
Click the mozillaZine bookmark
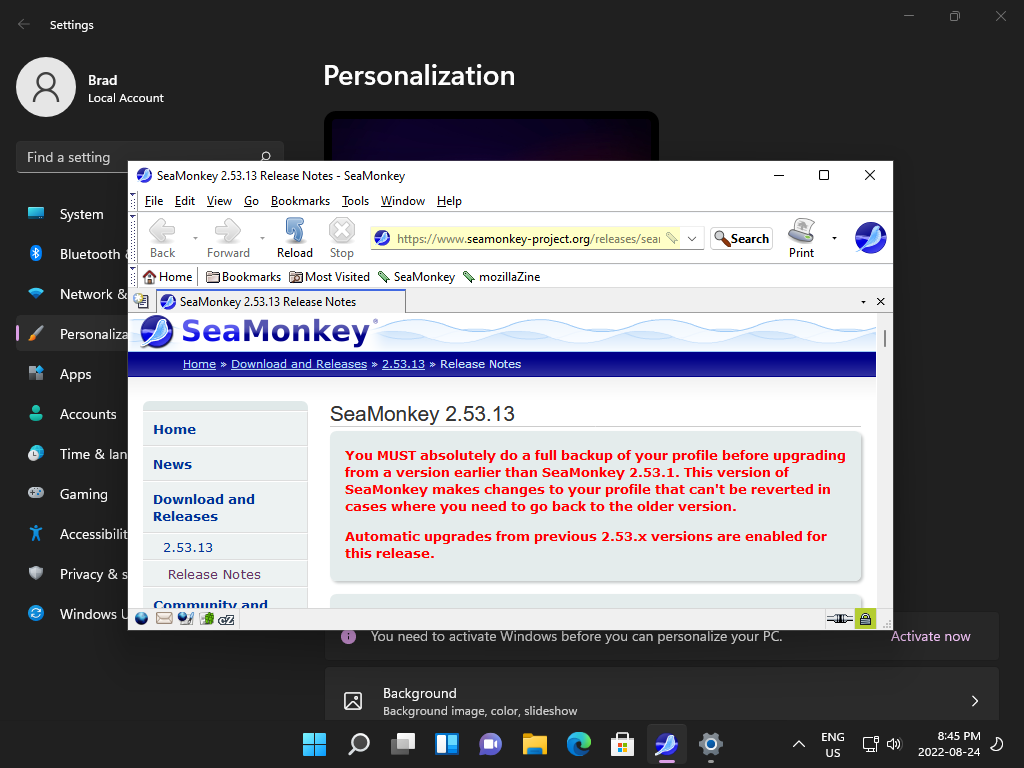click(502, 277)
